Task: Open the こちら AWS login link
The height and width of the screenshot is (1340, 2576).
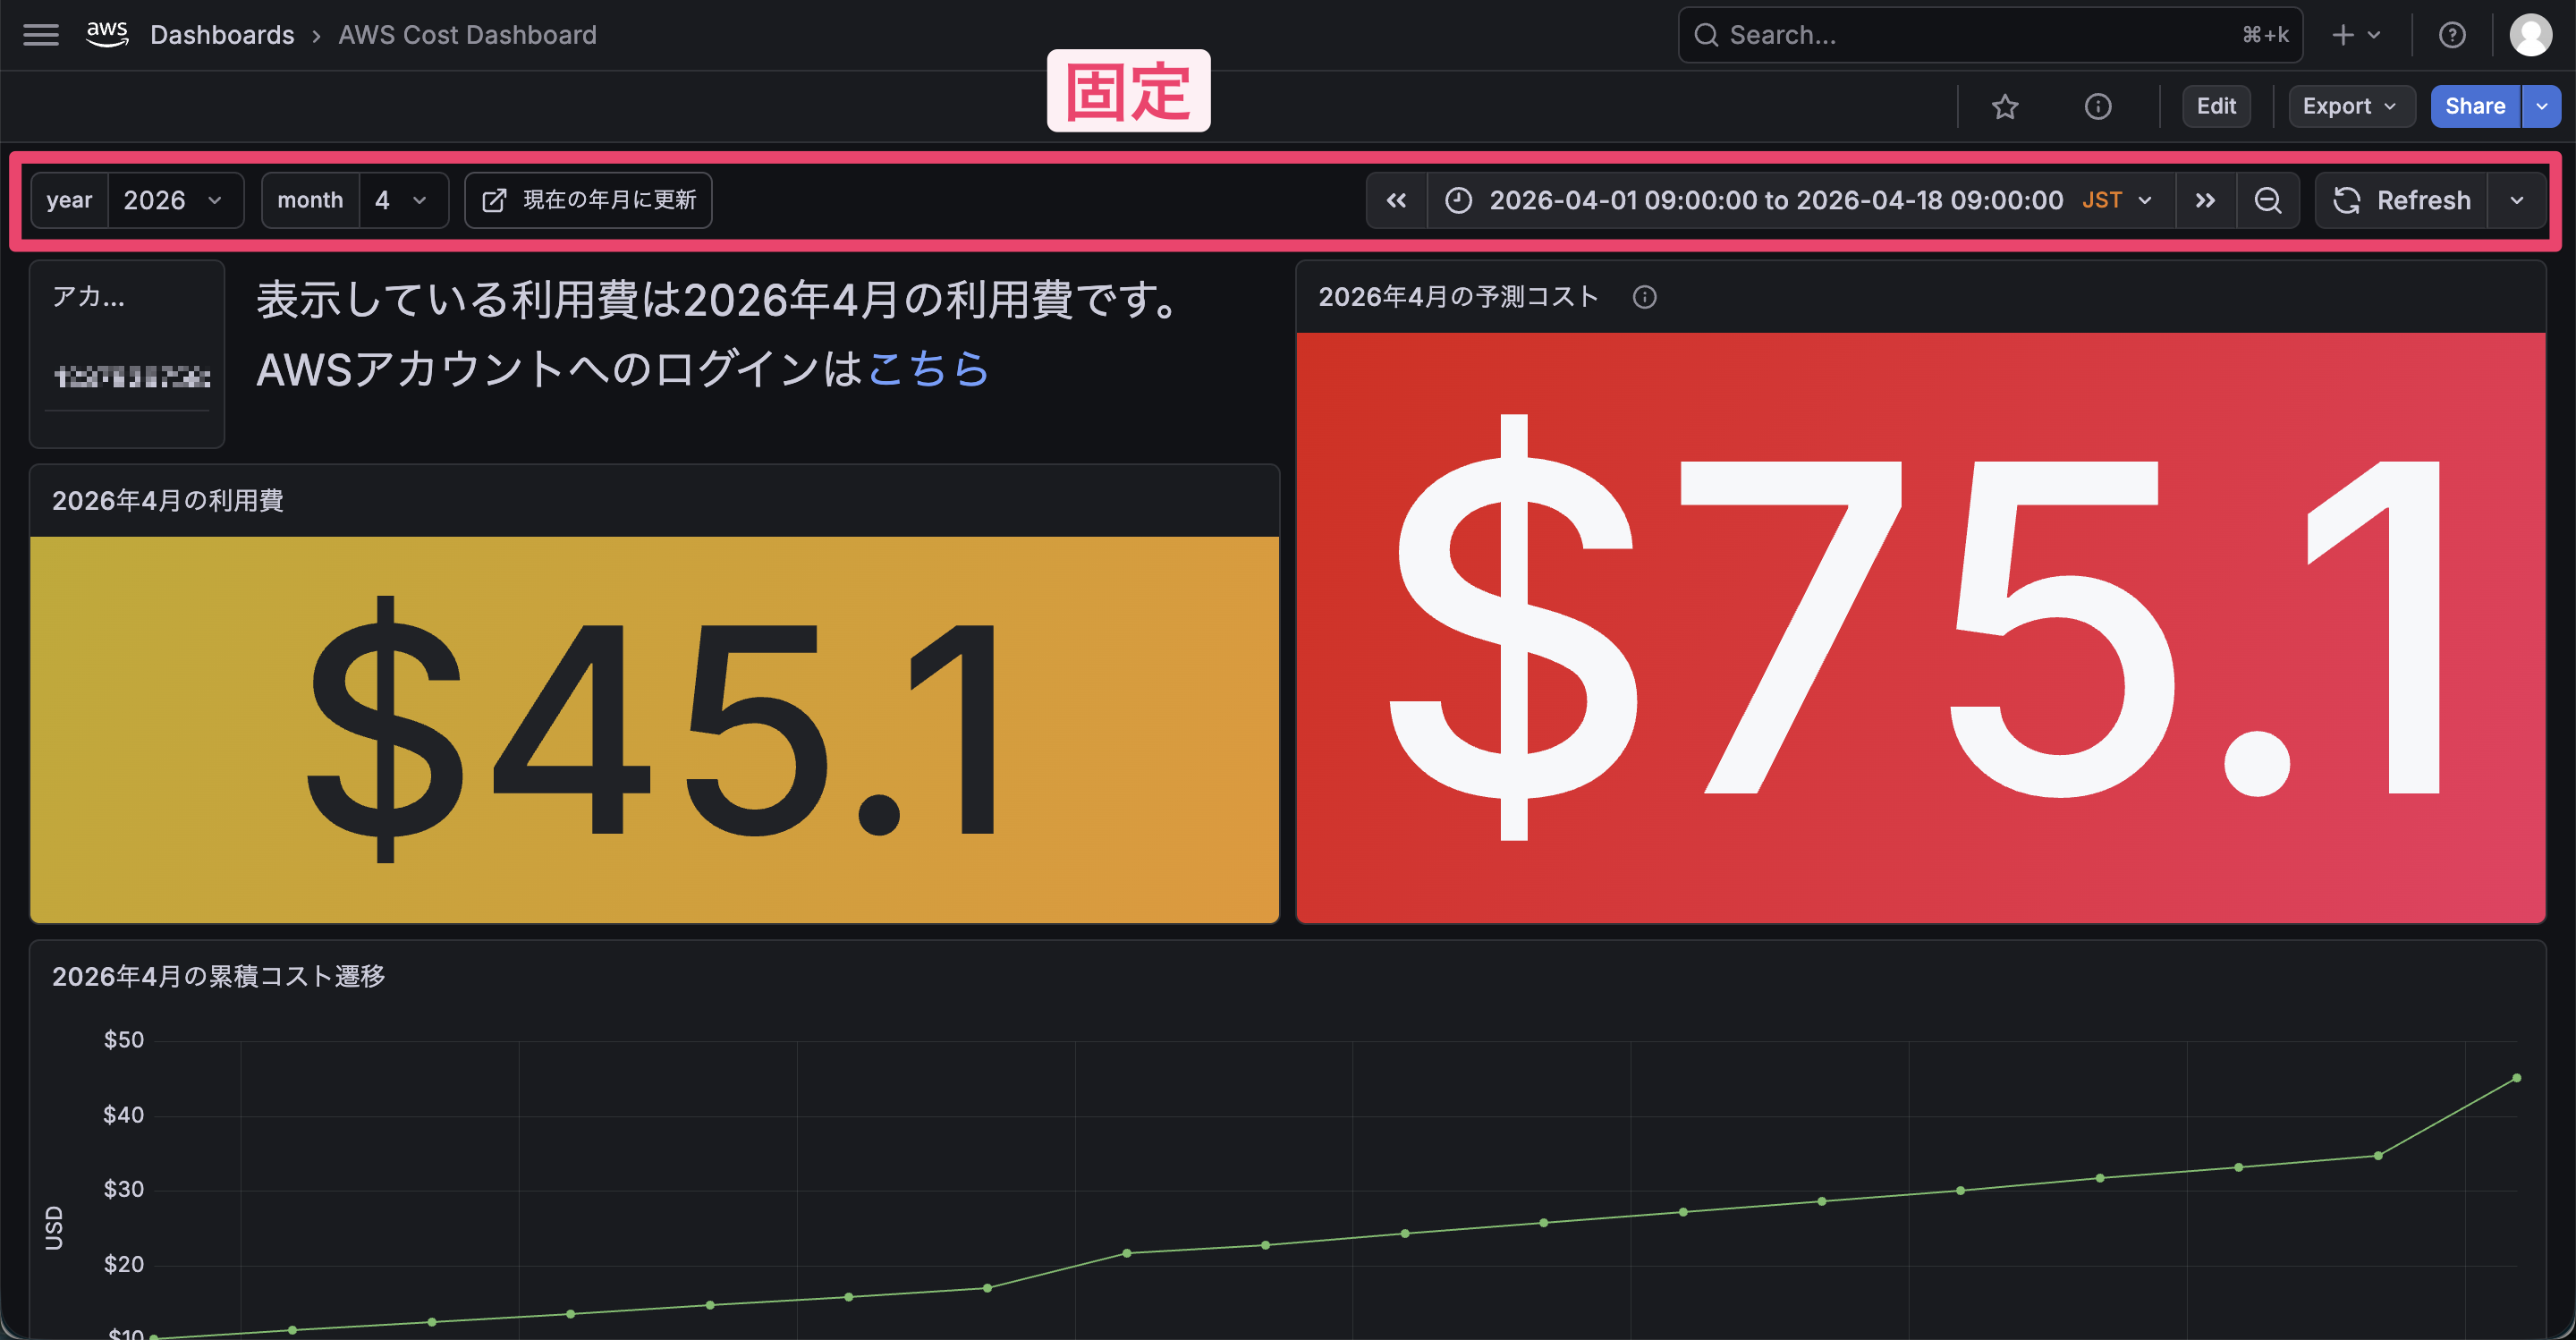Action: [x=928, y=369]
